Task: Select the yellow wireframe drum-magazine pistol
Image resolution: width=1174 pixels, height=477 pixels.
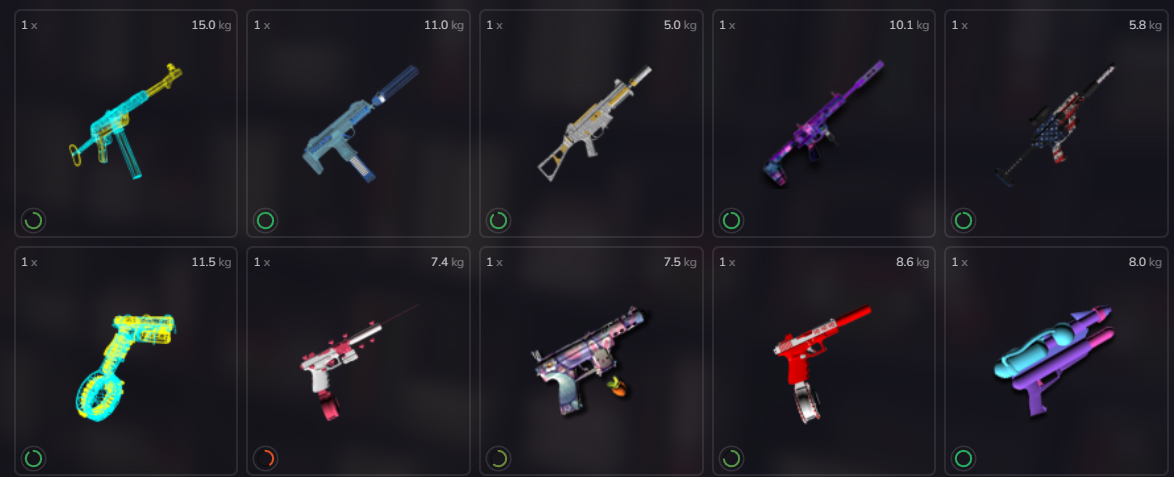Action: click(x=125, y=366)
